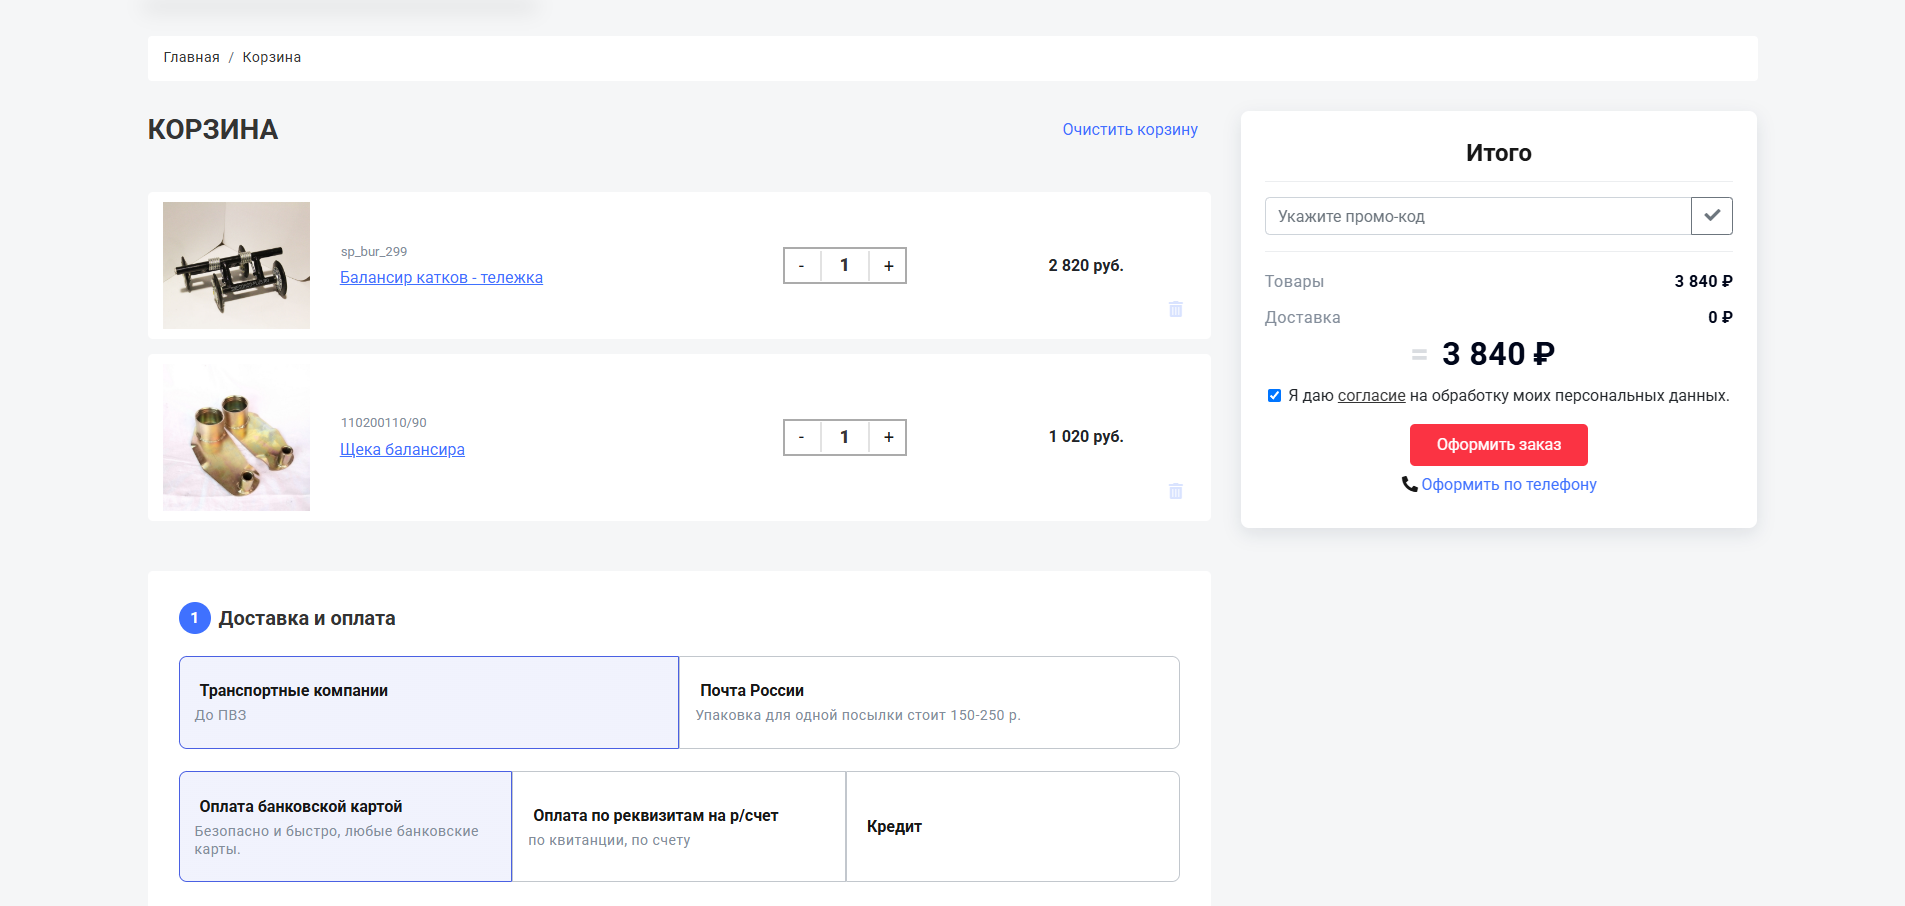Open the согласие agreement link
The image size is (1905, 906).
1371,396
